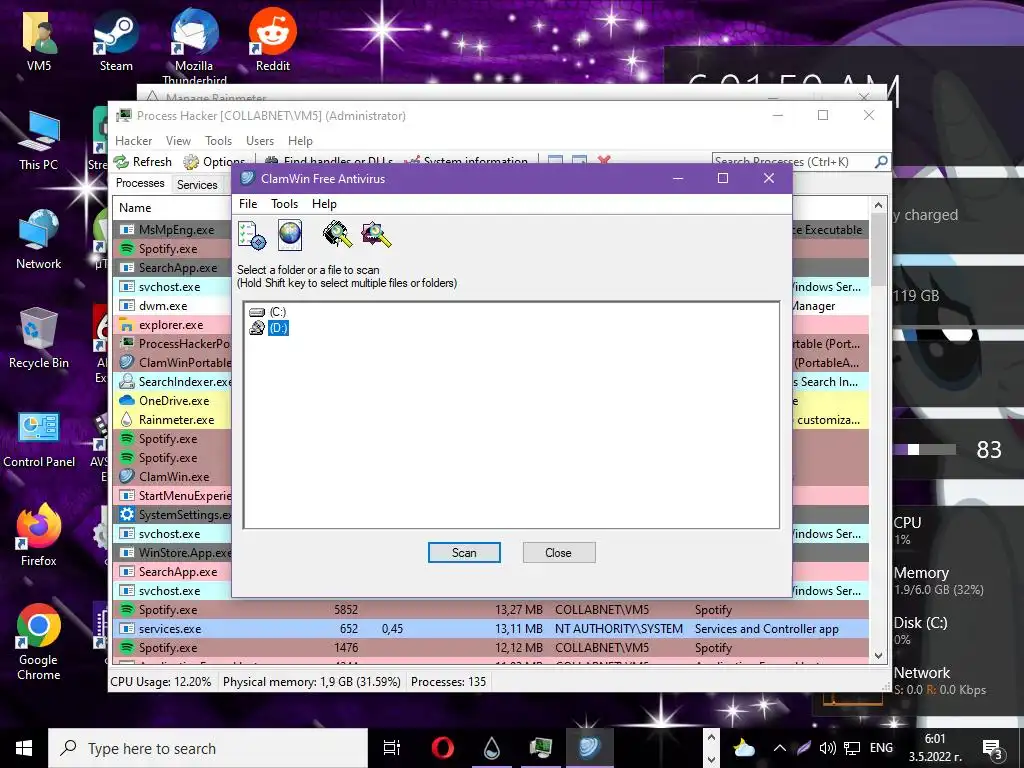Click Refresh in Process Hacker toolbar

click(143, 161)
